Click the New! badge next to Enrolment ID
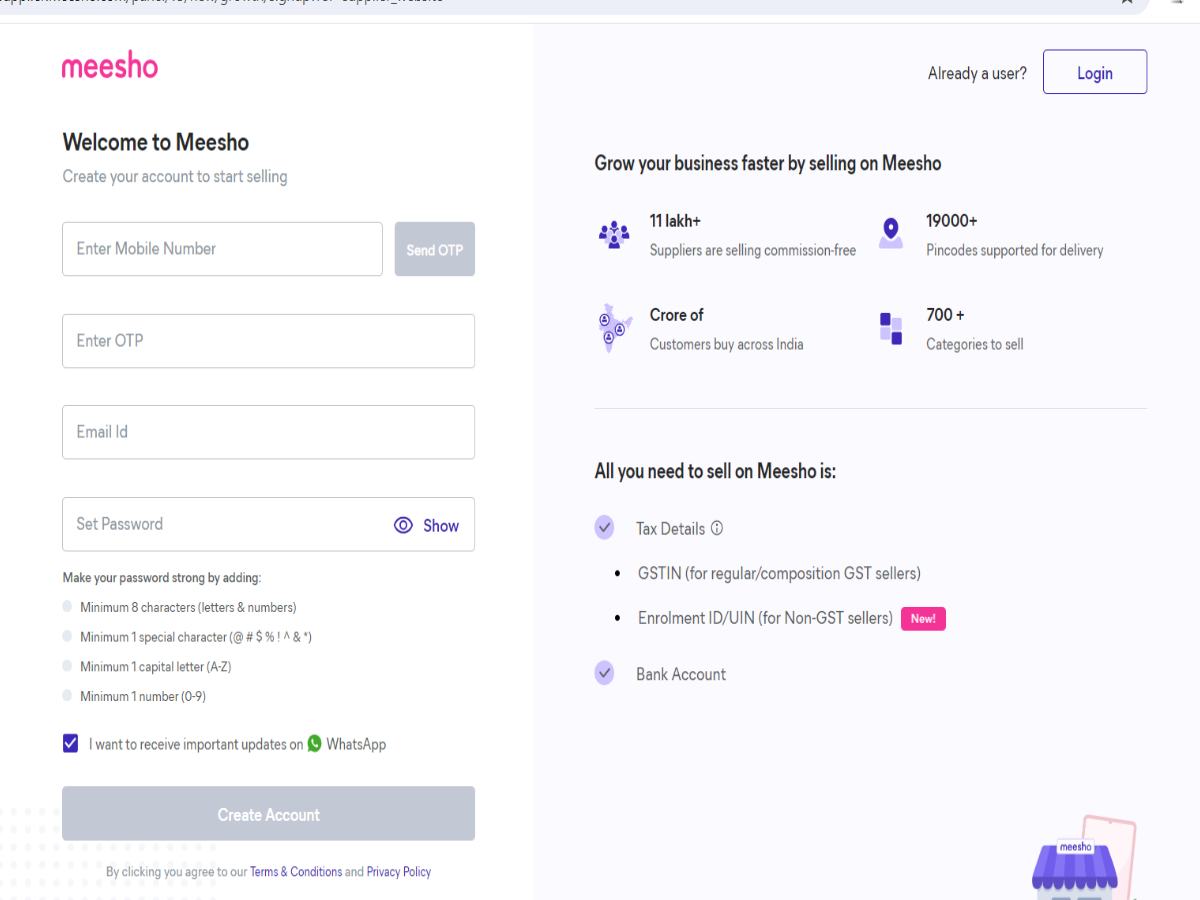Screen dimensions: 1200x900 (922, 618)
